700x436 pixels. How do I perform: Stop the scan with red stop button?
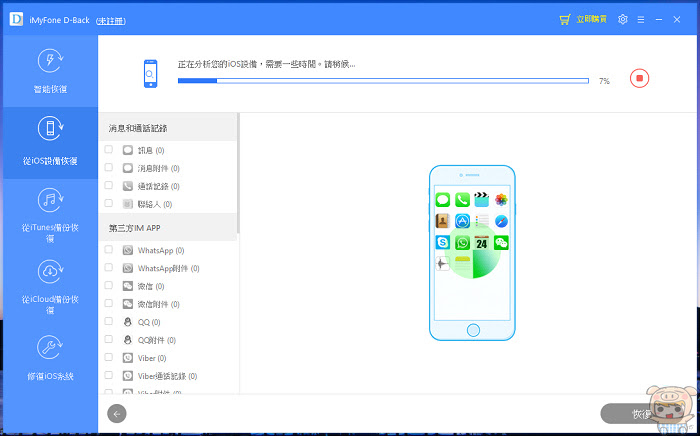639,79
